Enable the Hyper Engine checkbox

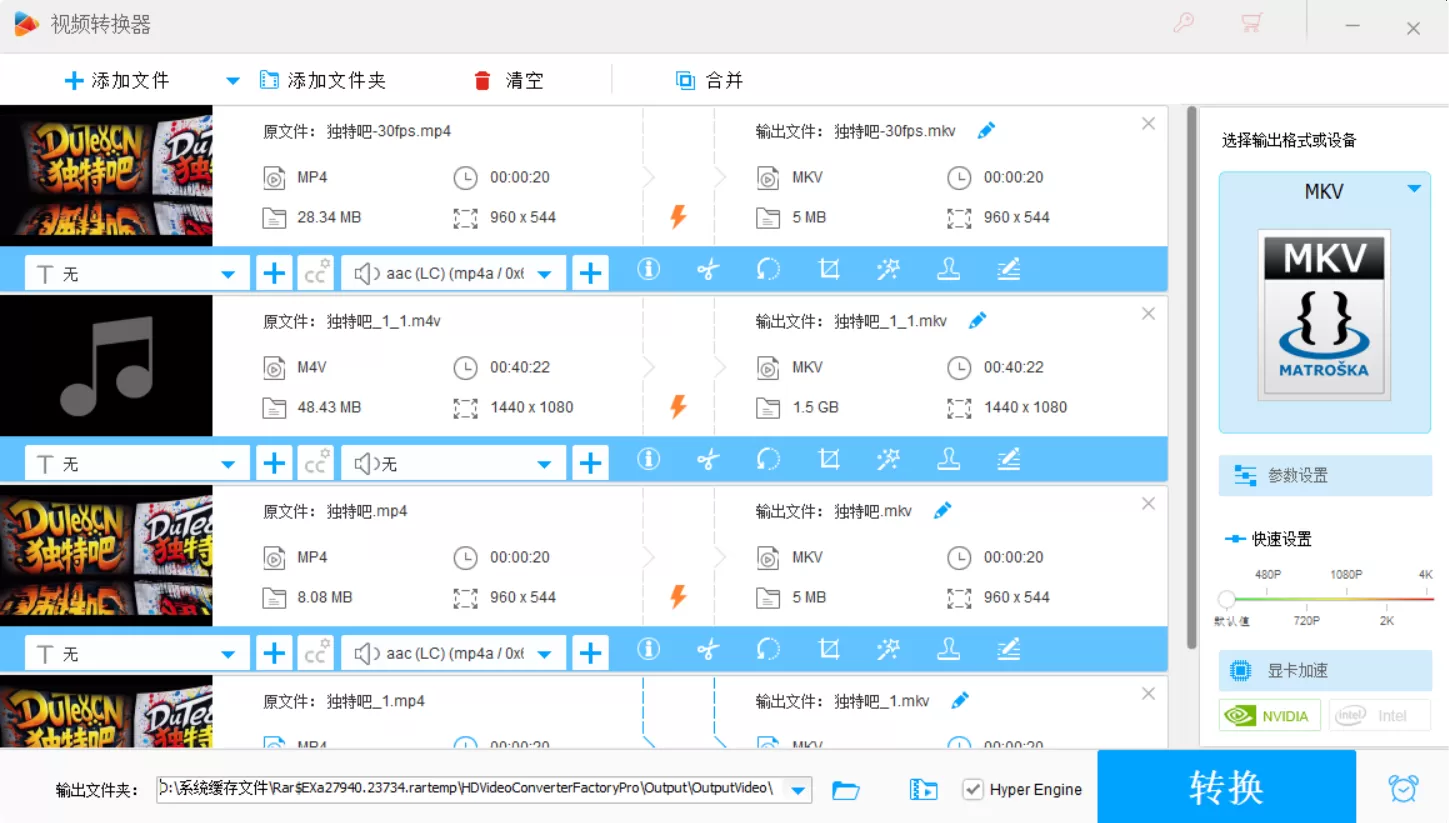click(973, 789)
